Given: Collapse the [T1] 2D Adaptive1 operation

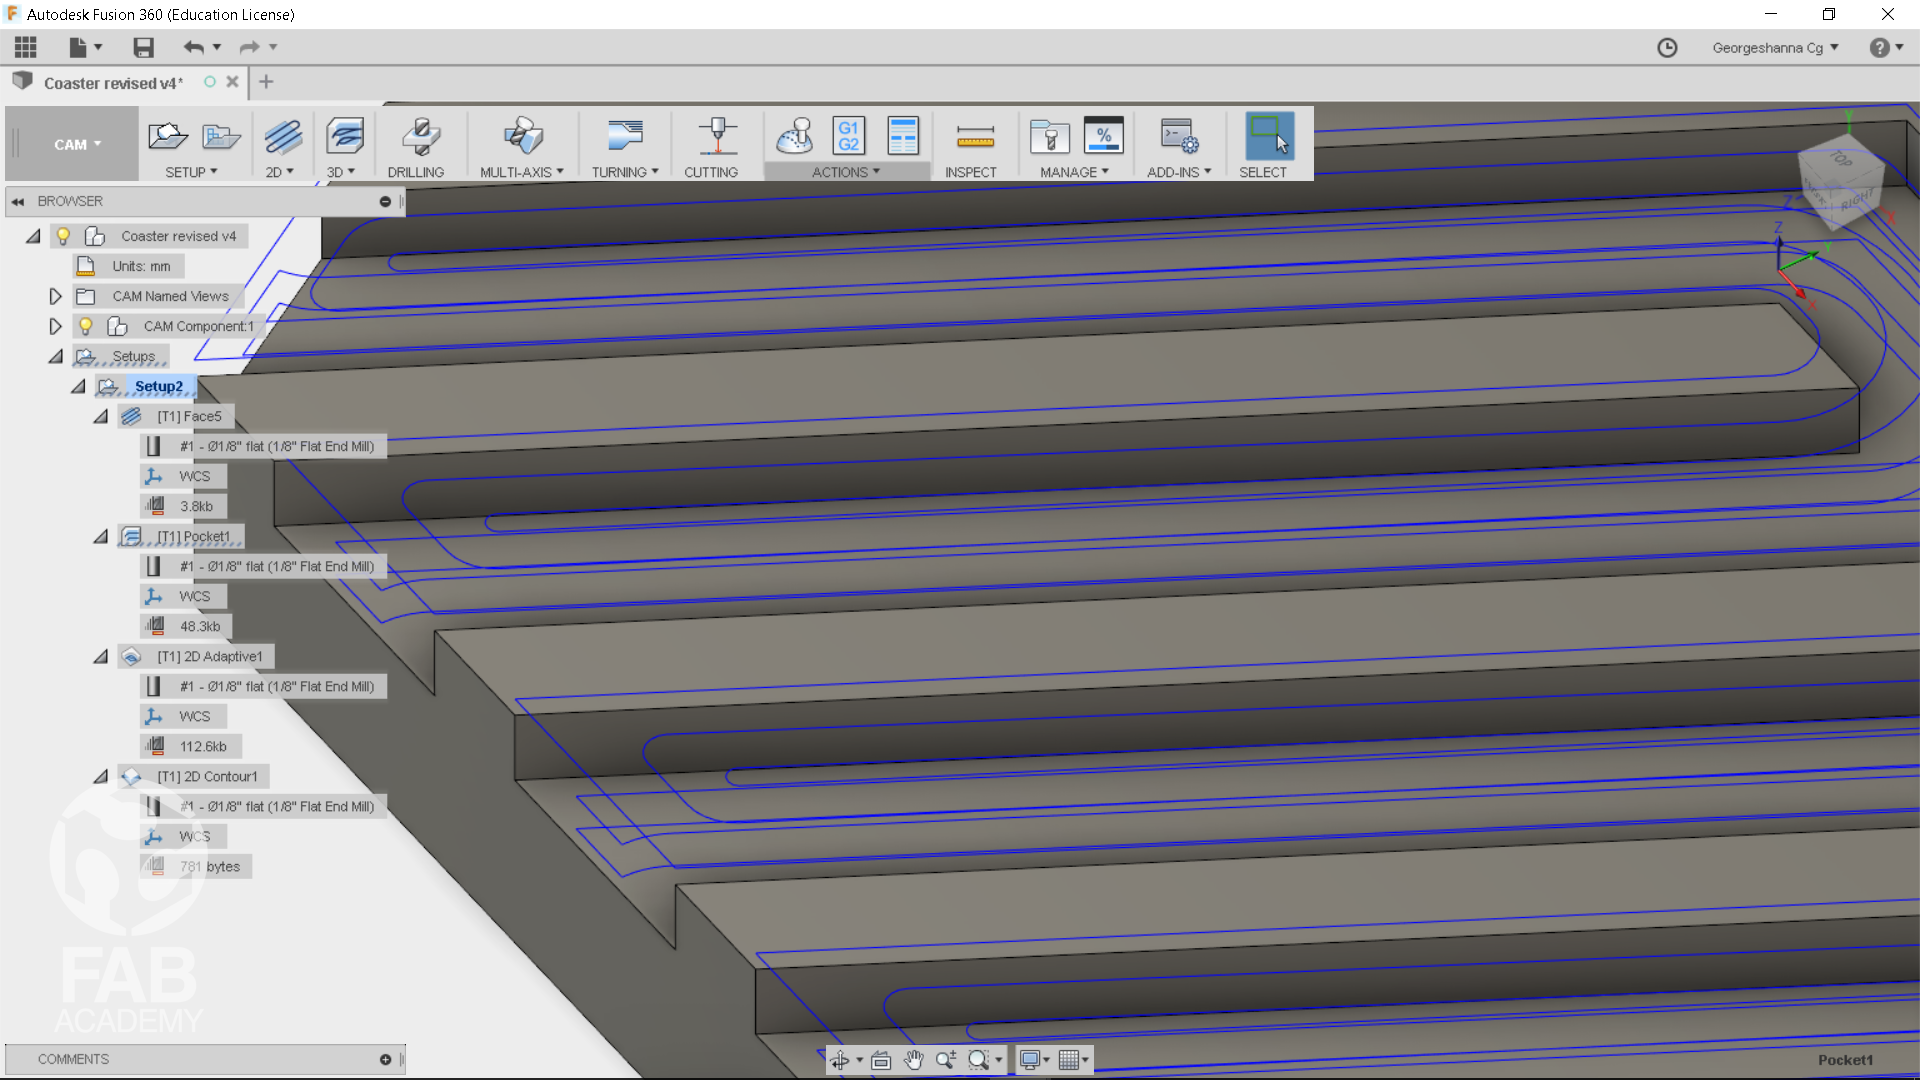Looking at the screenshot, I should tap(101, 656).
